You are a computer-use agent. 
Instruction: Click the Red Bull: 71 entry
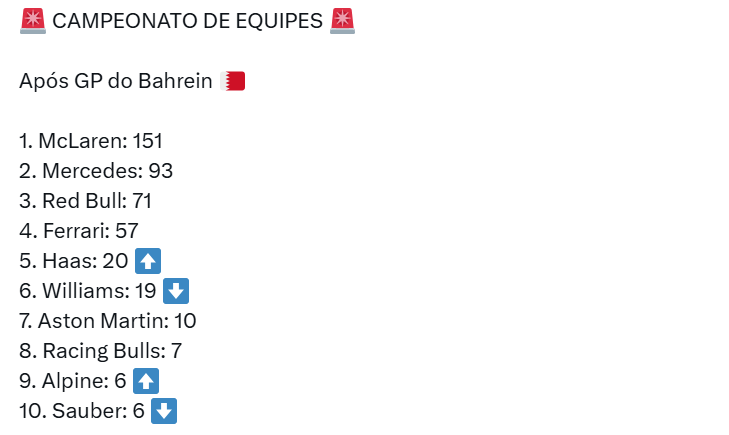[86, 201]
